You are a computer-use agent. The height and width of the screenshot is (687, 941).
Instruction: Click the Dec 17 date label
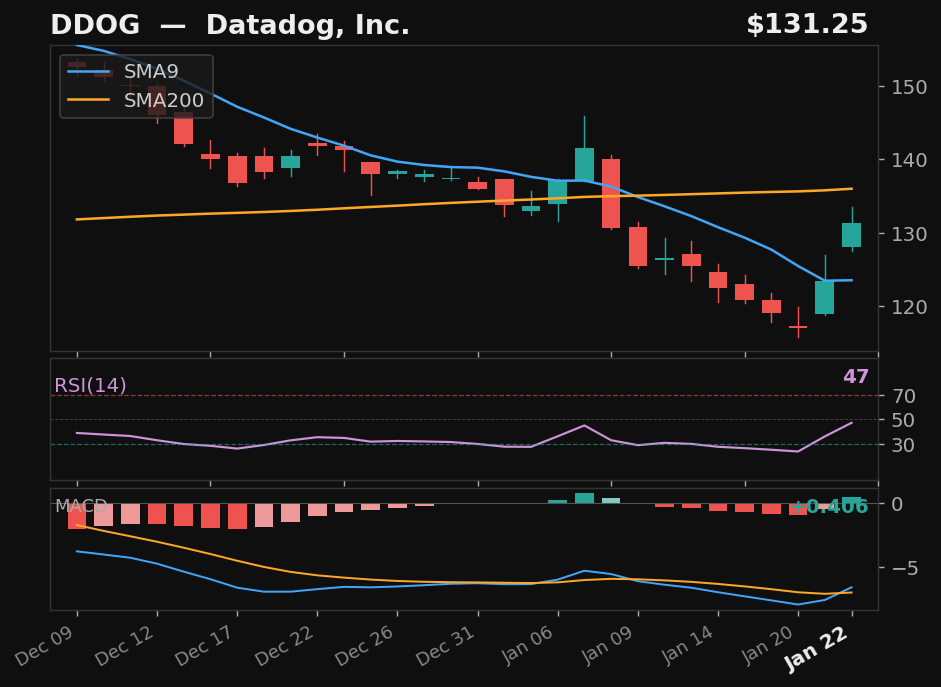coord(205,646)
